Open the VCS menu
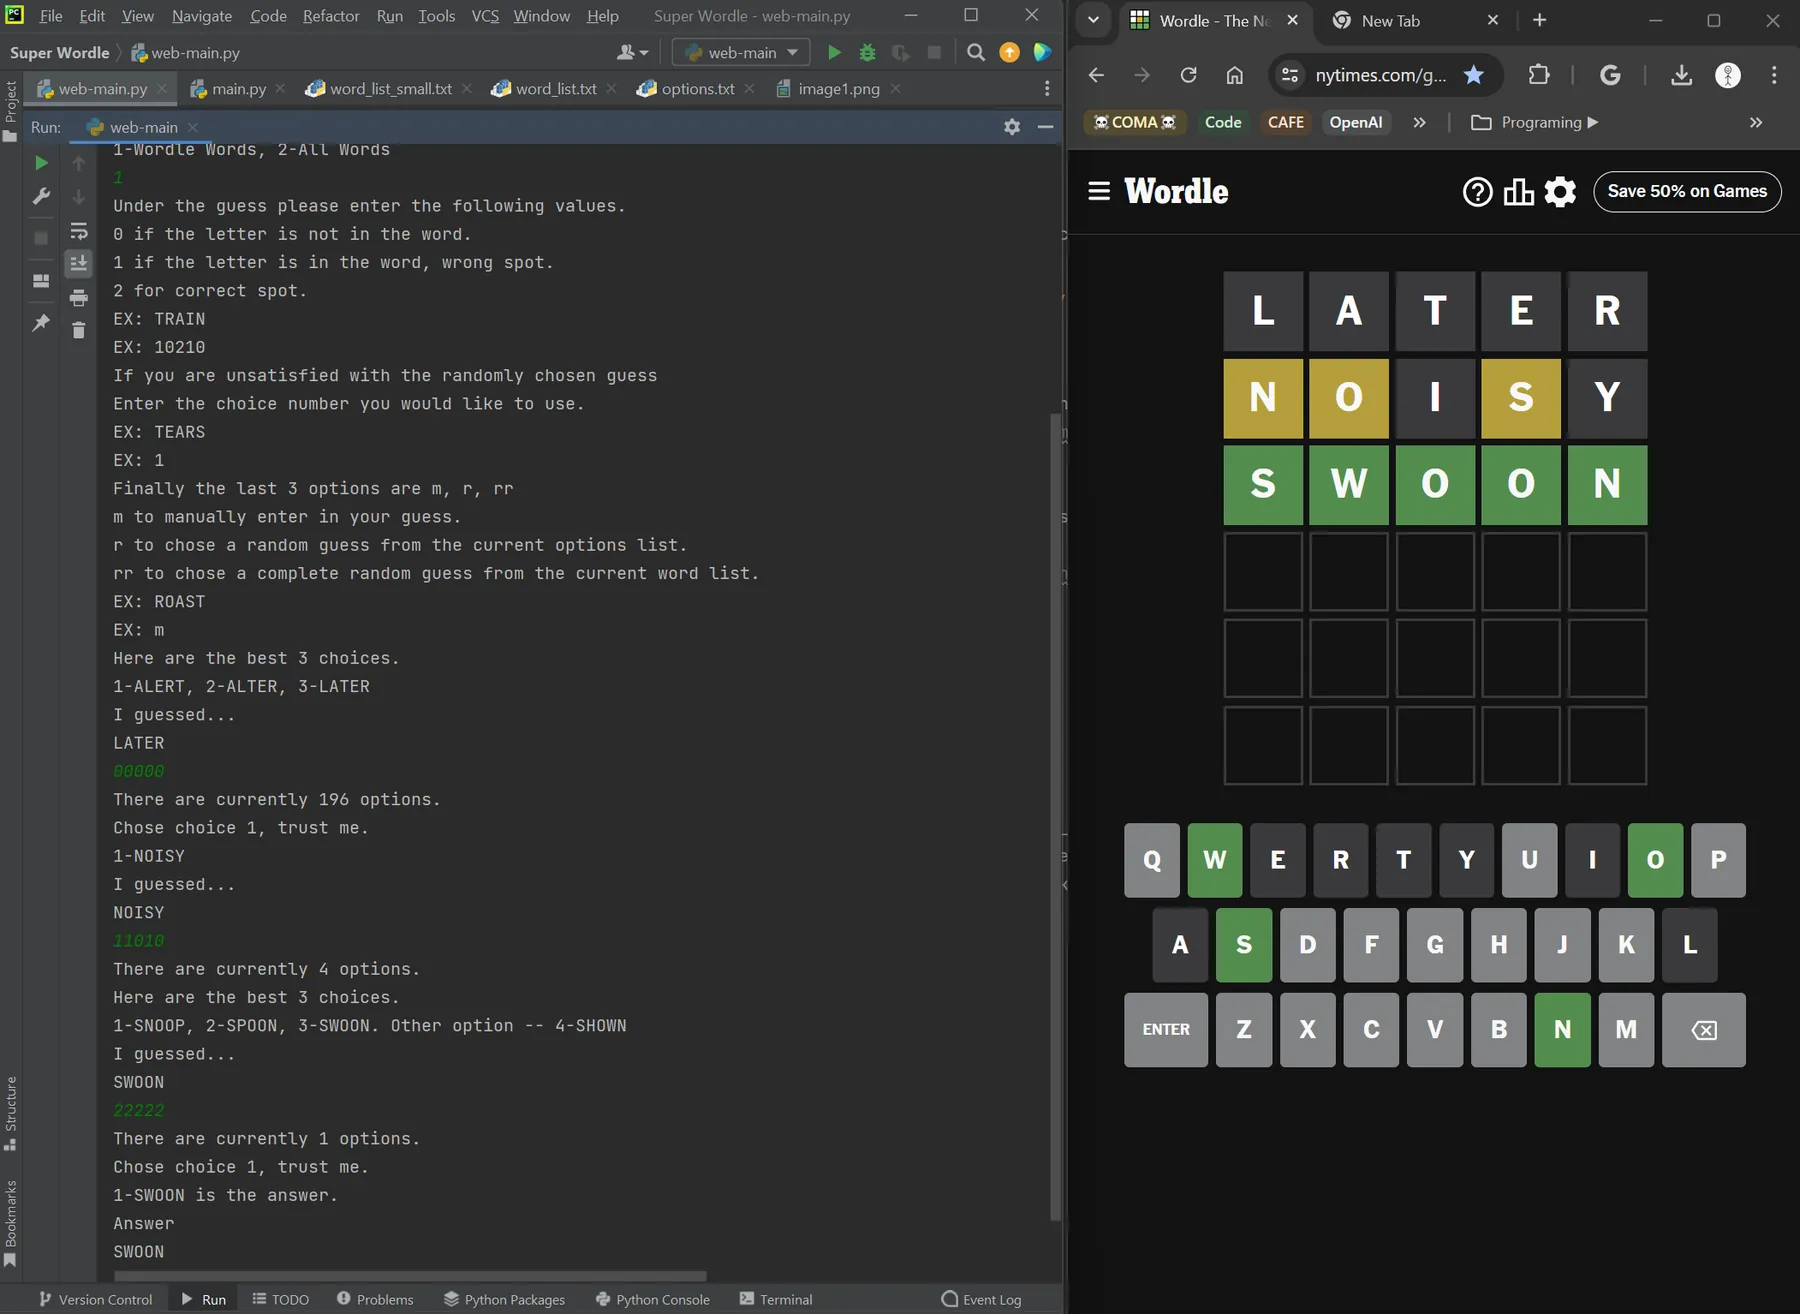Image resolution: width=1800 pixels, height=1314 pixels. [x=485, y=16]
